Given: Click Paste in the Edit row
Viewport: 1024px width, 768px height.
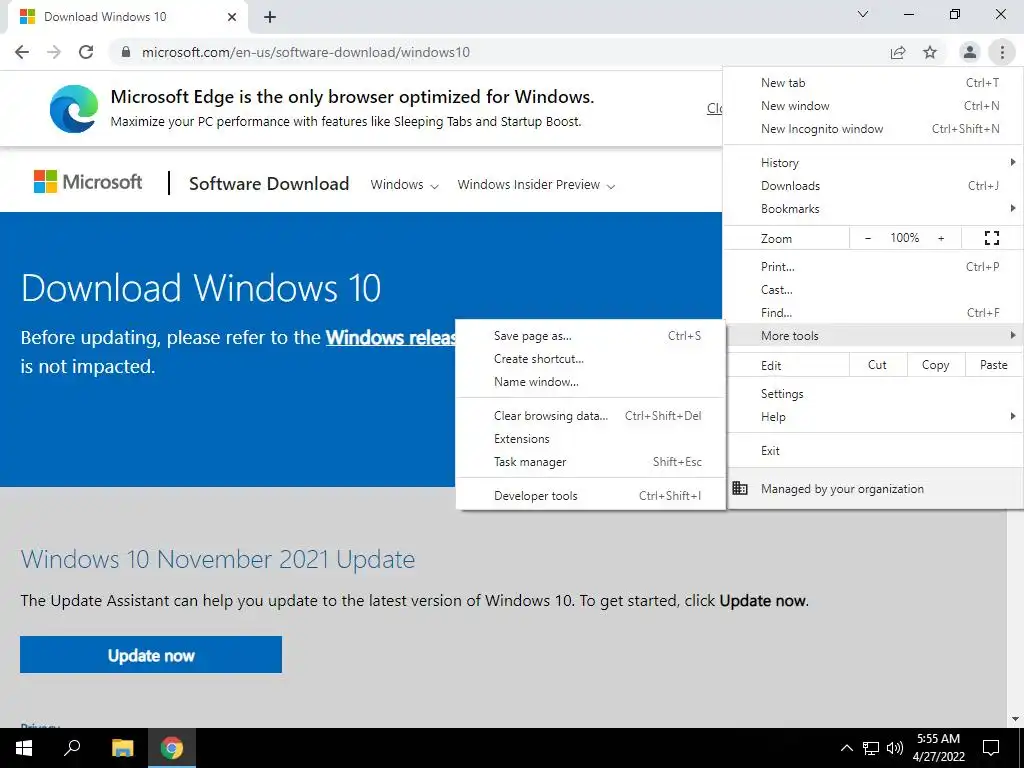Looking at the screenshot, I should (x=994, y=365).
